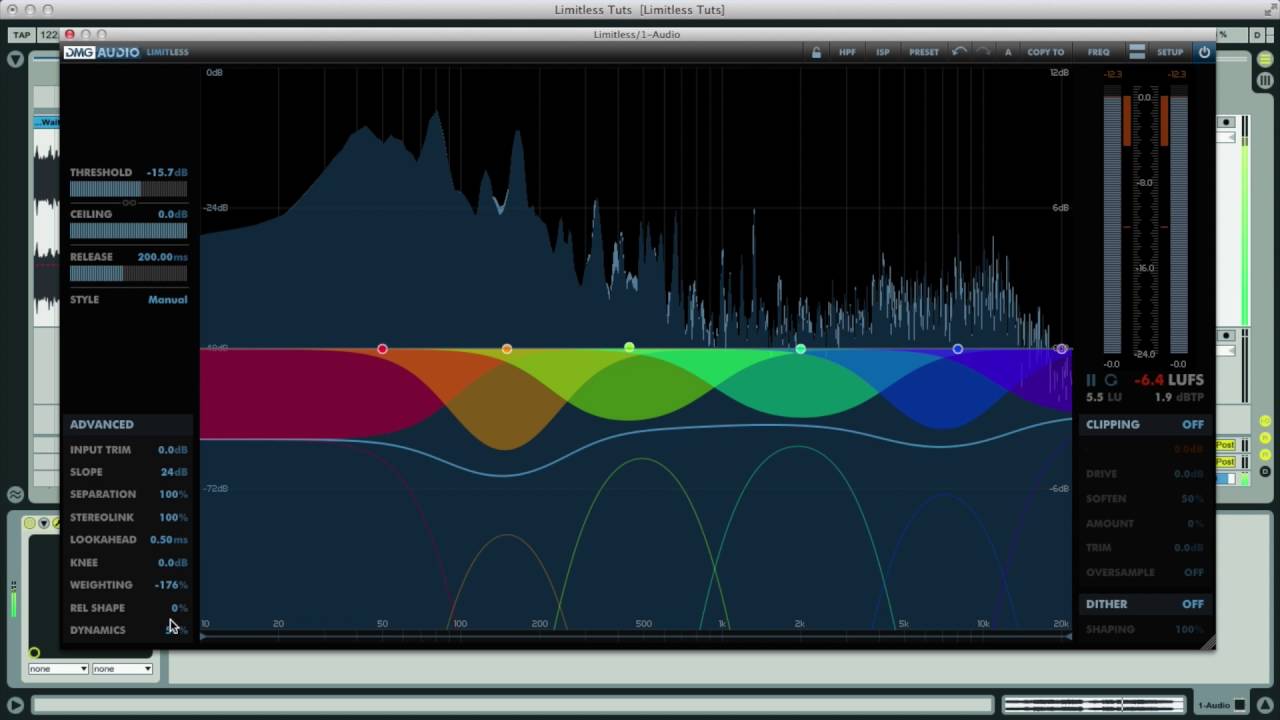1280x720 pixels.
Task: Undo the last change with the undo arrow
Action: tap(959, 52)
